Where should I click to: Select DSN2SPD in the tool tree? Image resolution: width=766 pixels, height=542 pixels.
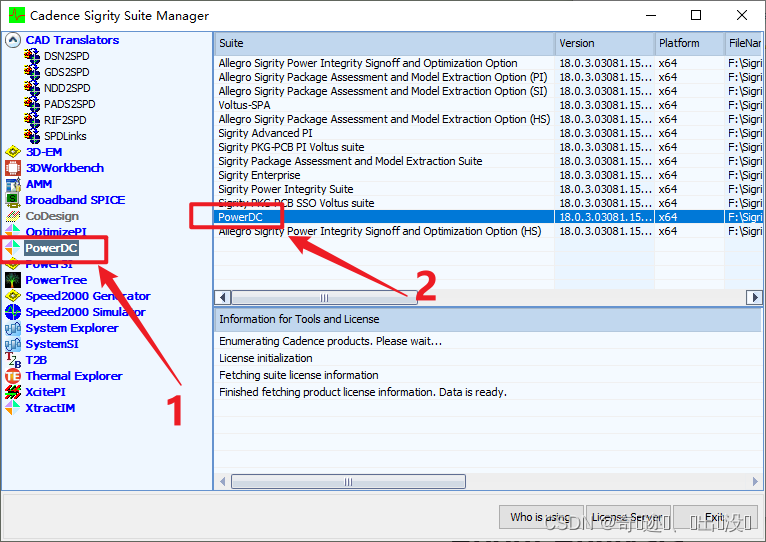66,56
